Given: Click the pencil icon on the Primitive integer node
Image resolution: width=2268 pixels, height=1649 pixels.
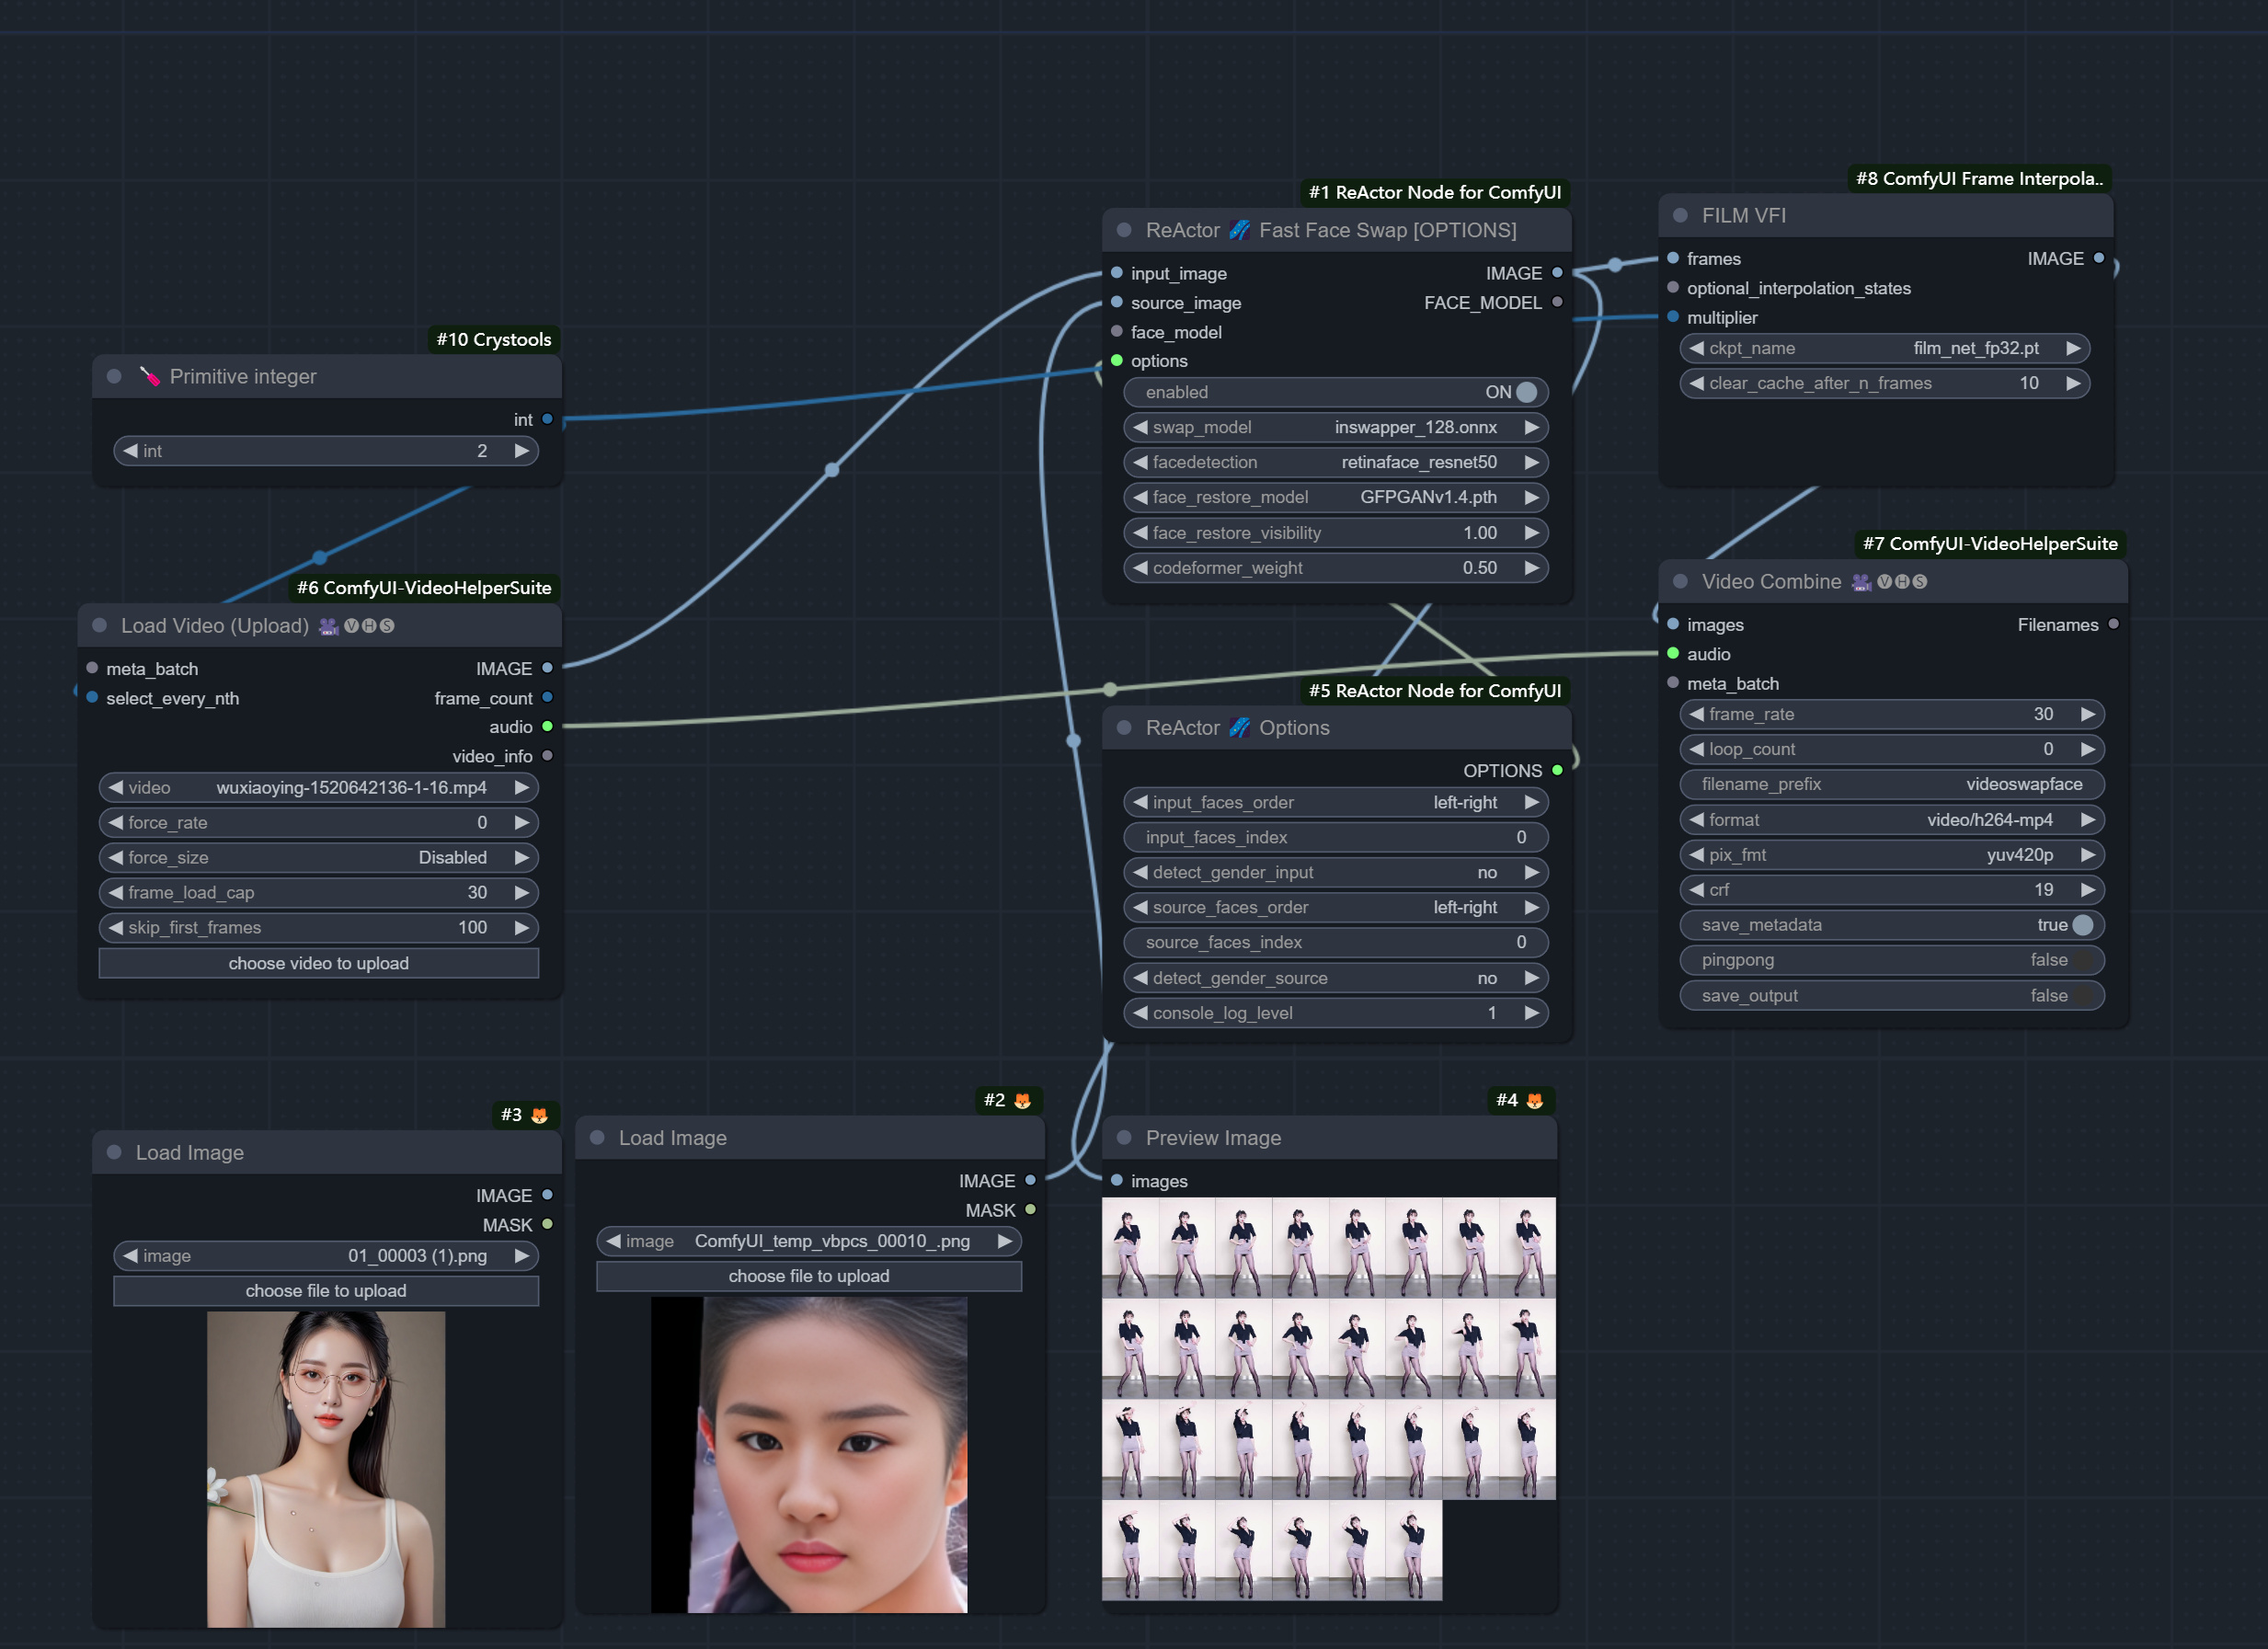Looking at the screenshot, I should pos(151,376).
